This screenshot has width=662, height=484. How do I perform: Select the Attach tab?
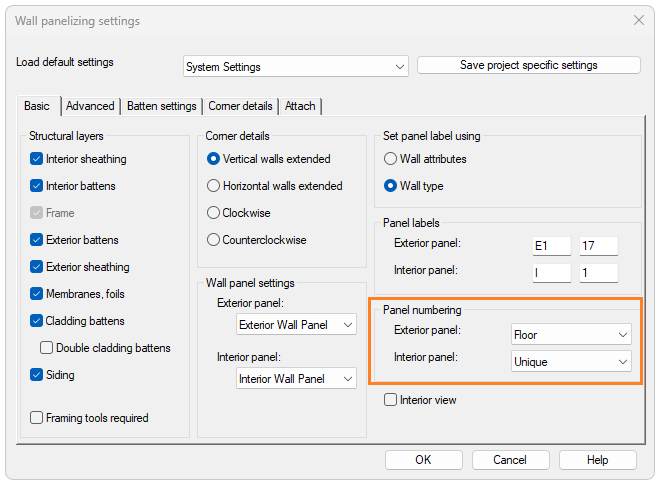(300, 106)
